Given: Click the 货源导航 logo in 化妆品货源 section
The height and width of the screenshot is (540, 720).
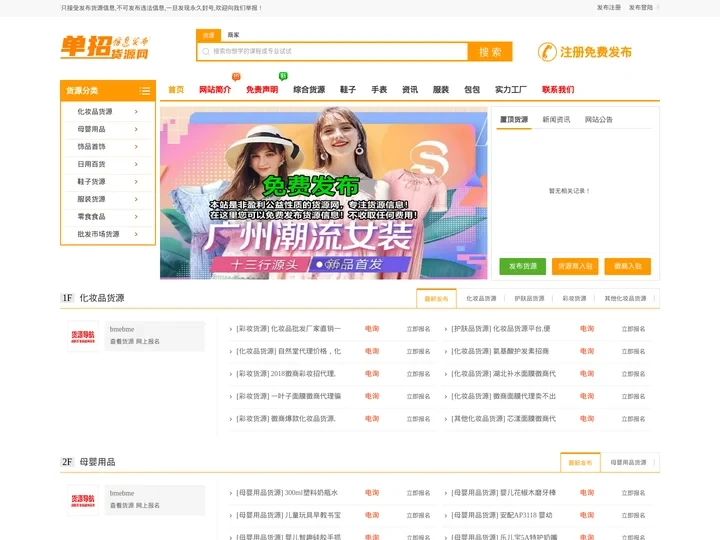Looking at the screenshot, I should pyautogui.click(x=83, y=337).
